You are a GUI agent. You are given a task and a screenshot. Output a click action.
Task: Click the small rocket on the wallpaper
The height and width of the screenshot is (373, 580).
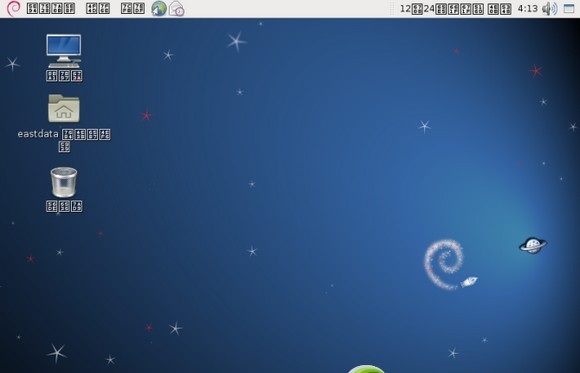coord(469,282)
